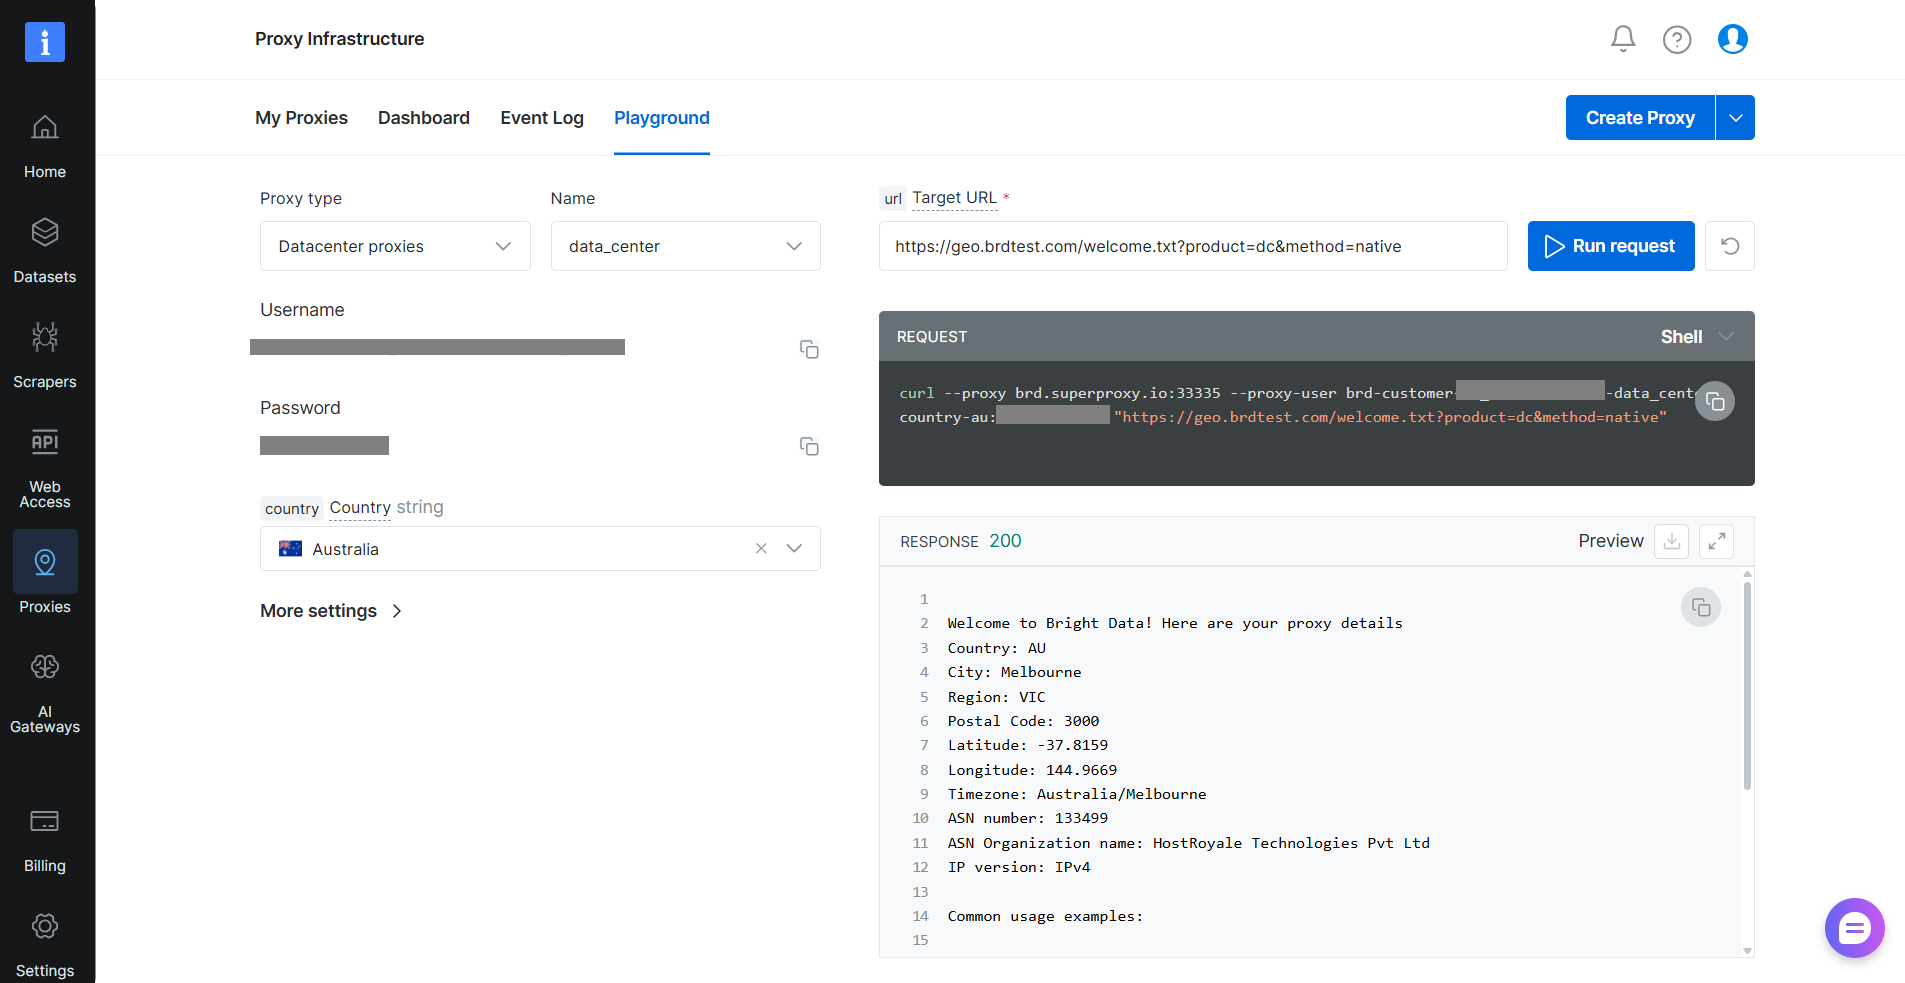Open Web Access API section
The width and height of the screenshot is (1905, 983).
pyautogui.click(x=45, y=469)
